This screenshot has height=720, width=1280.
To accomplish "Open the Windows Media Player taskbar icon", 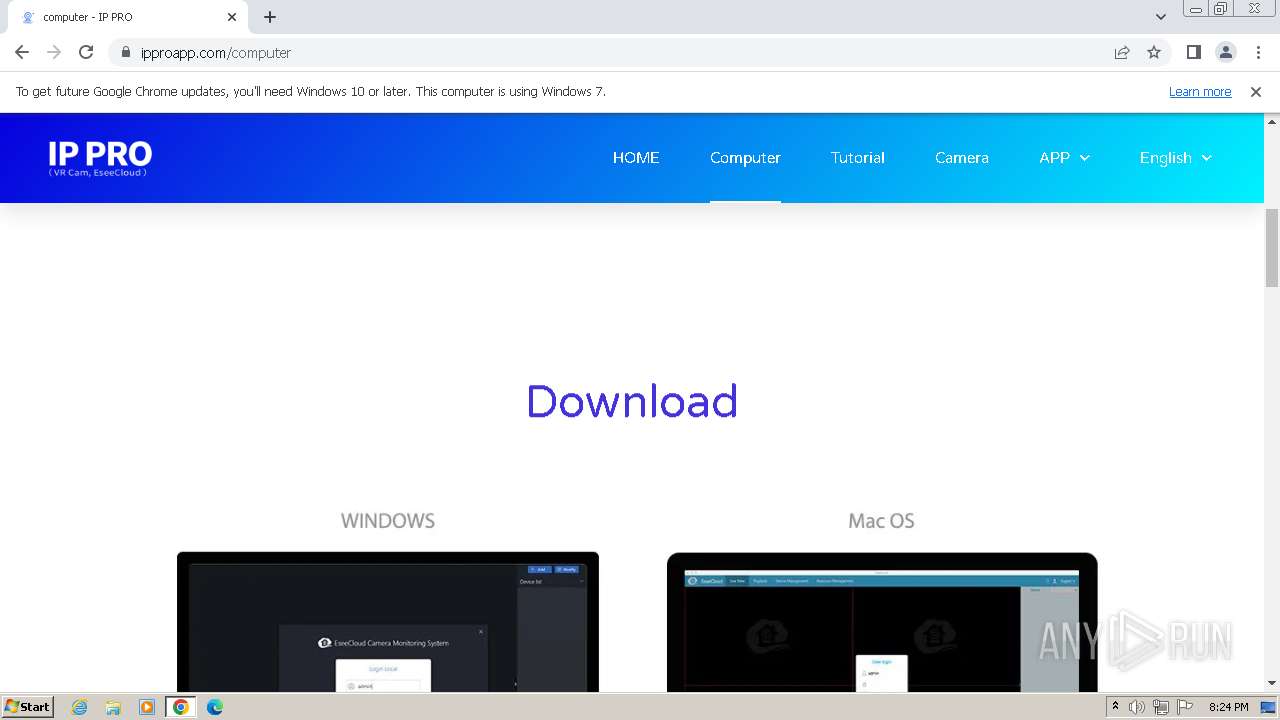I will coord(147,707).
